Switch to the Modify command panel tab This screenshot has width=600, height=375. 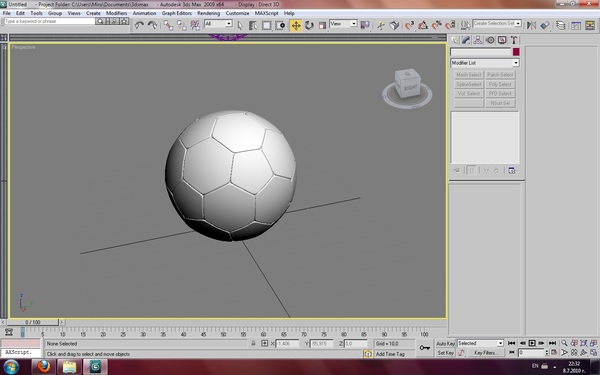466,40
